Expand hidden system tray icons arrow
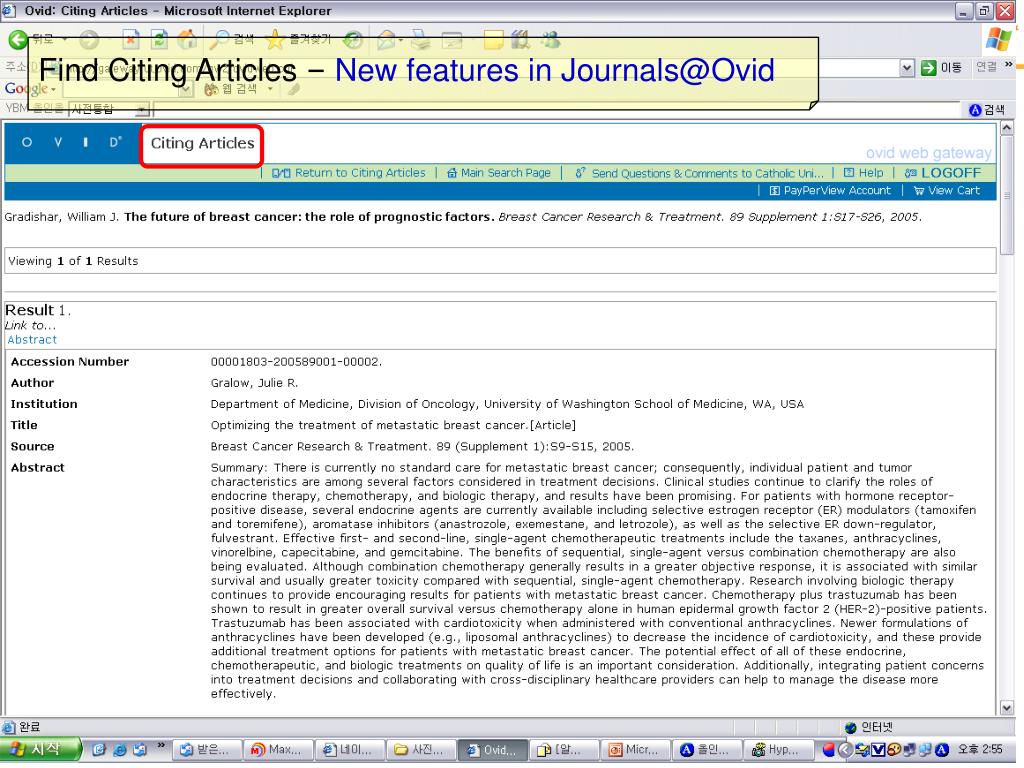The height and width of the screenshot is (768, 1024). (846, 750)
